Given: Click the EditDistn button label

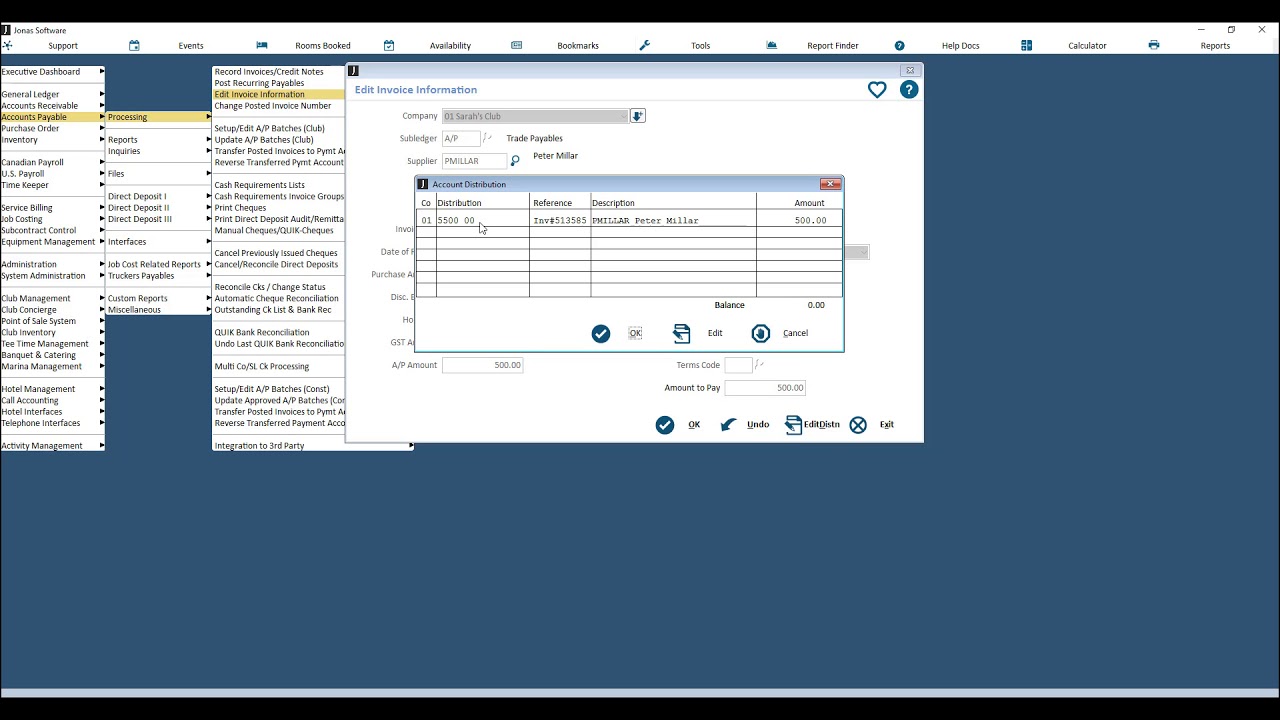Looking at the screenshot, I should pos(822,425).
